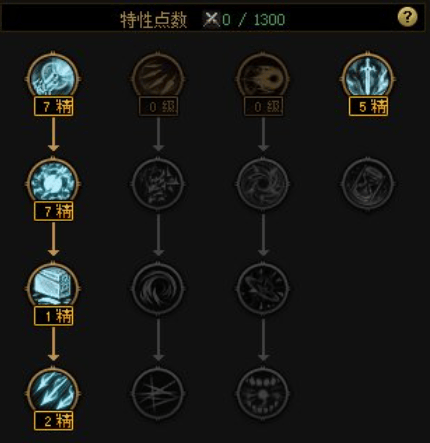Click the locked shattered shards skill icon
The height and width of the screenshot is (443, 430).
[x=158, y=184]
